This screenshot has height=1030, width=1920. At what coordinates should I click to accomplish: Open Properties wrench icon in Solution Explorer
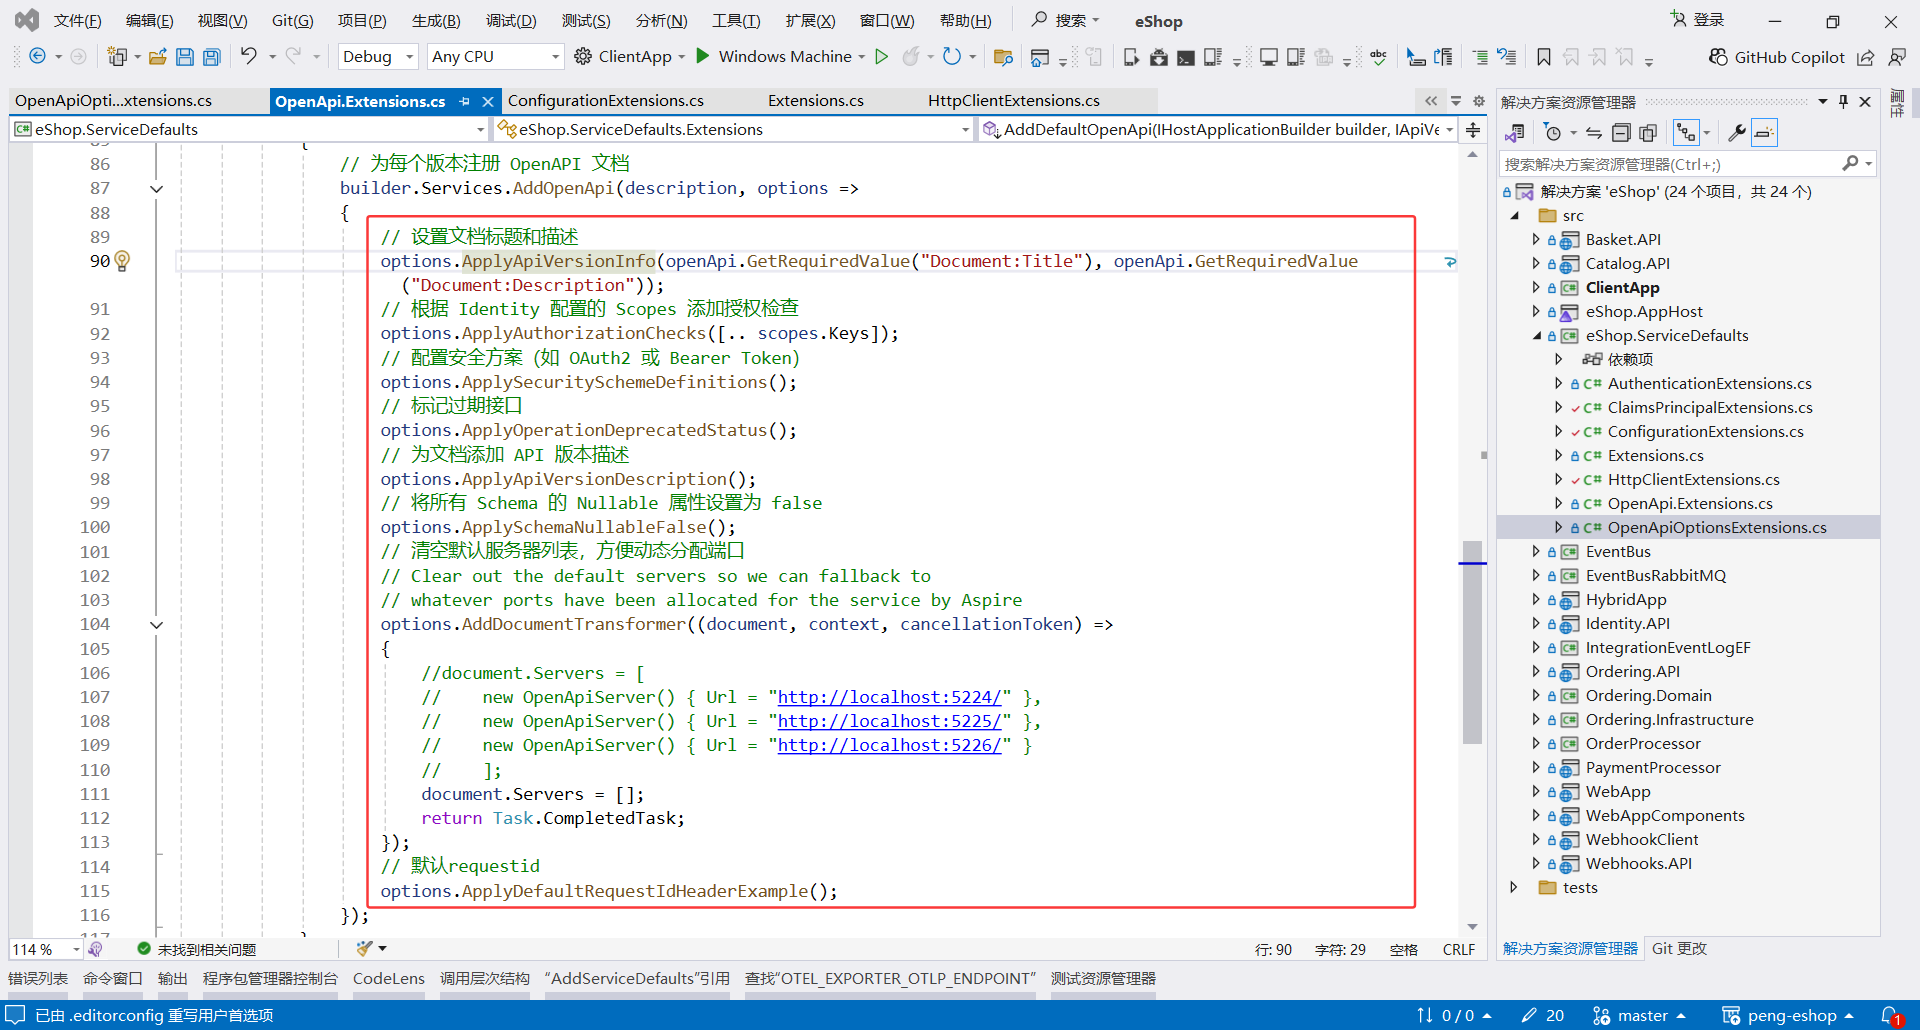coord(1737,132)
